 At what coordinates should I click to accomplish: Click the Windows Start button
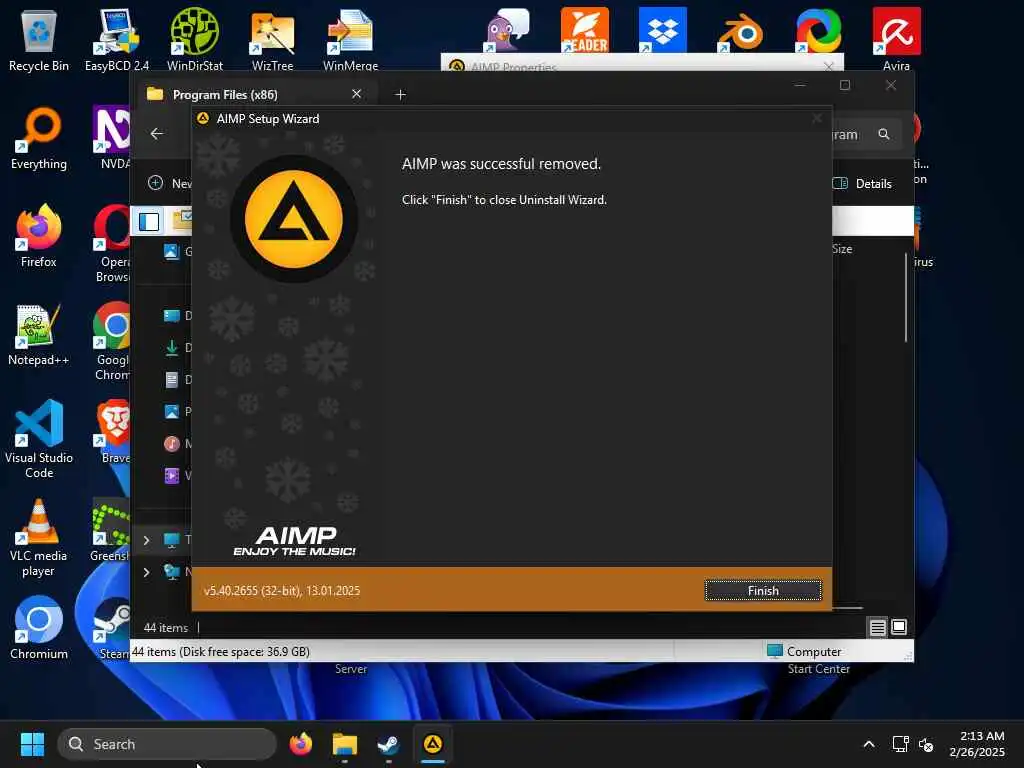[x=32, y=744]
